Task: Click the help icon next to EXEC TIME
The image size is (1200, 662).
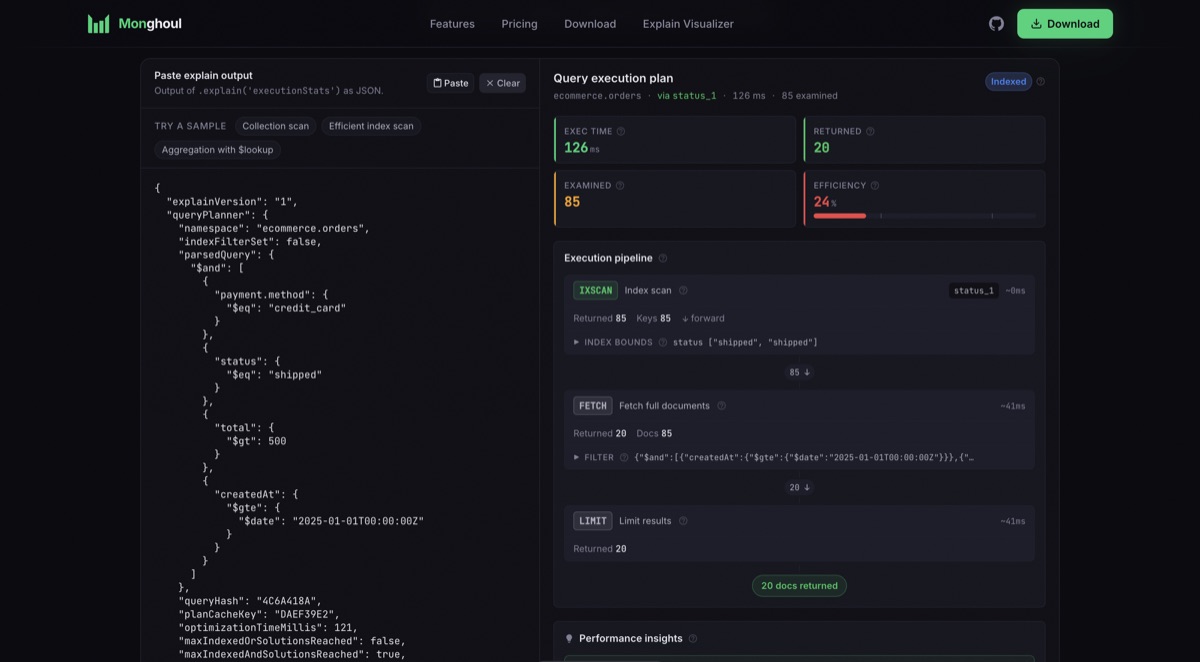Action: point(621,131)
